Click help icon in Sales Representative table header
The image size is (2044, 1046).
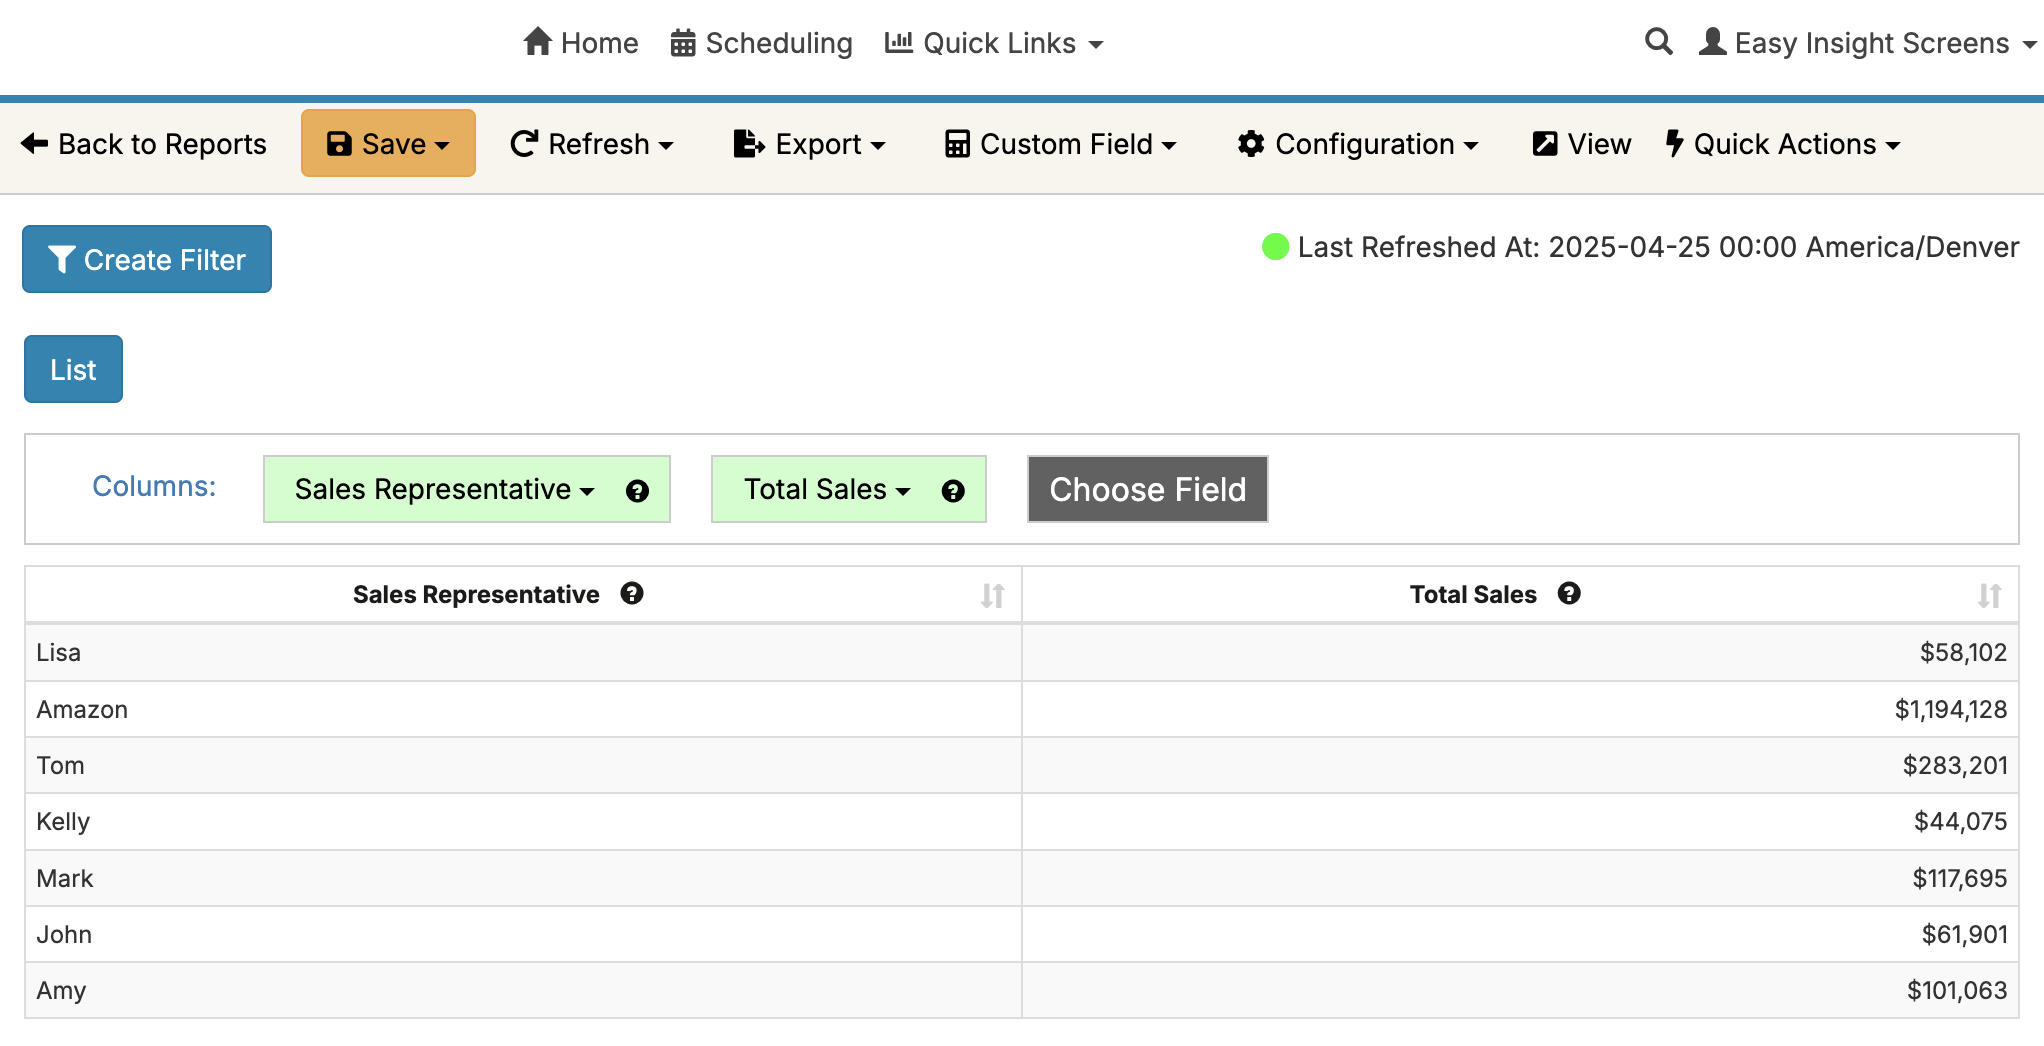[x=631, y=594]
